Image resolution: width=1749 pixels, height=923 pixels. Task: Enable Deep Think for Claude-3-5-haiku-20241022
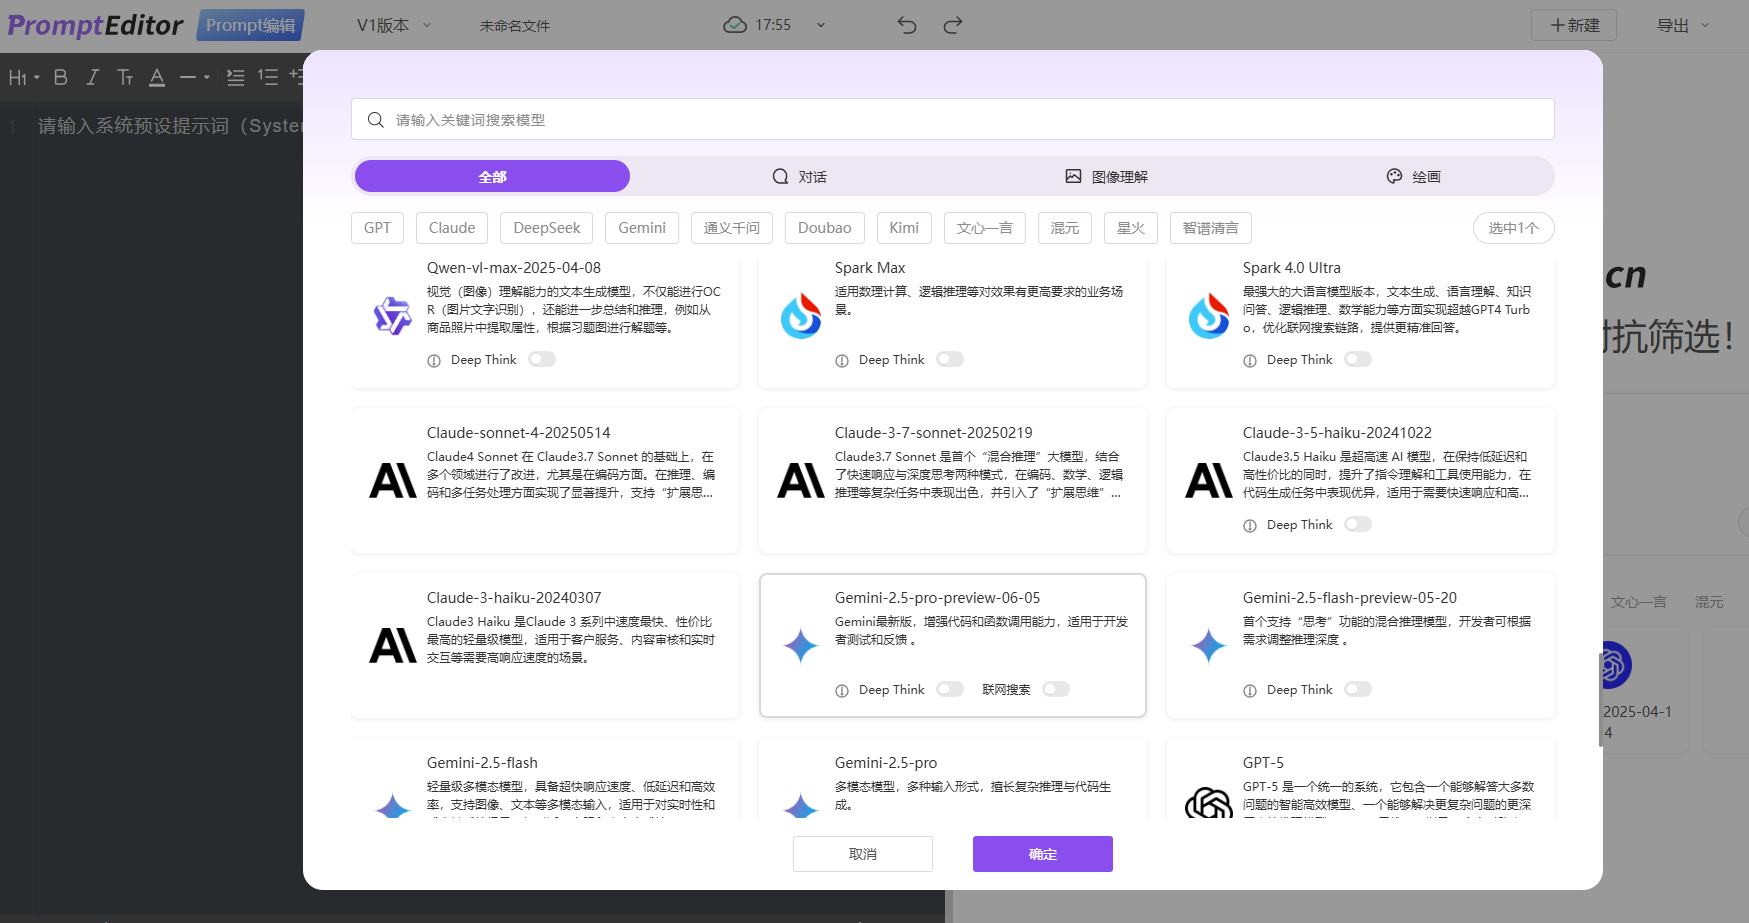(1357, 523)
